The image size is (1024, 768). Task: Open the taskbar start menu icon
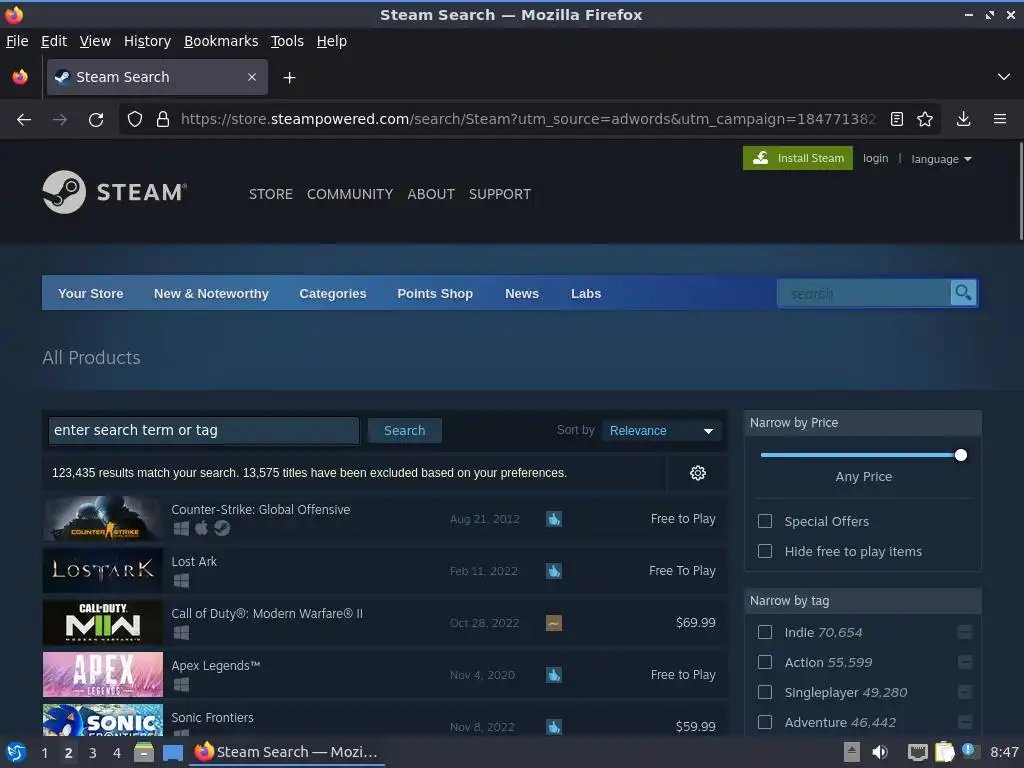pos(15,752)
